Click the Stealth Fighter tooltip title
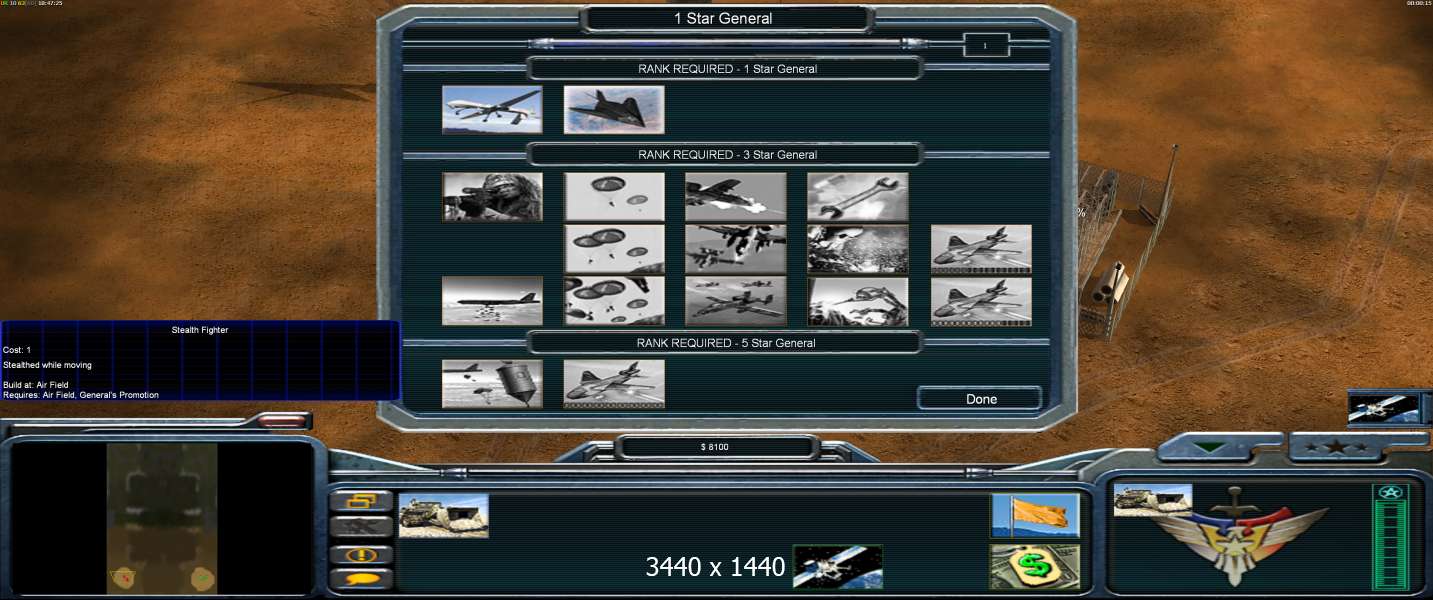The width and height of the screenshot is (1433, 600). [x=200, y=330]
